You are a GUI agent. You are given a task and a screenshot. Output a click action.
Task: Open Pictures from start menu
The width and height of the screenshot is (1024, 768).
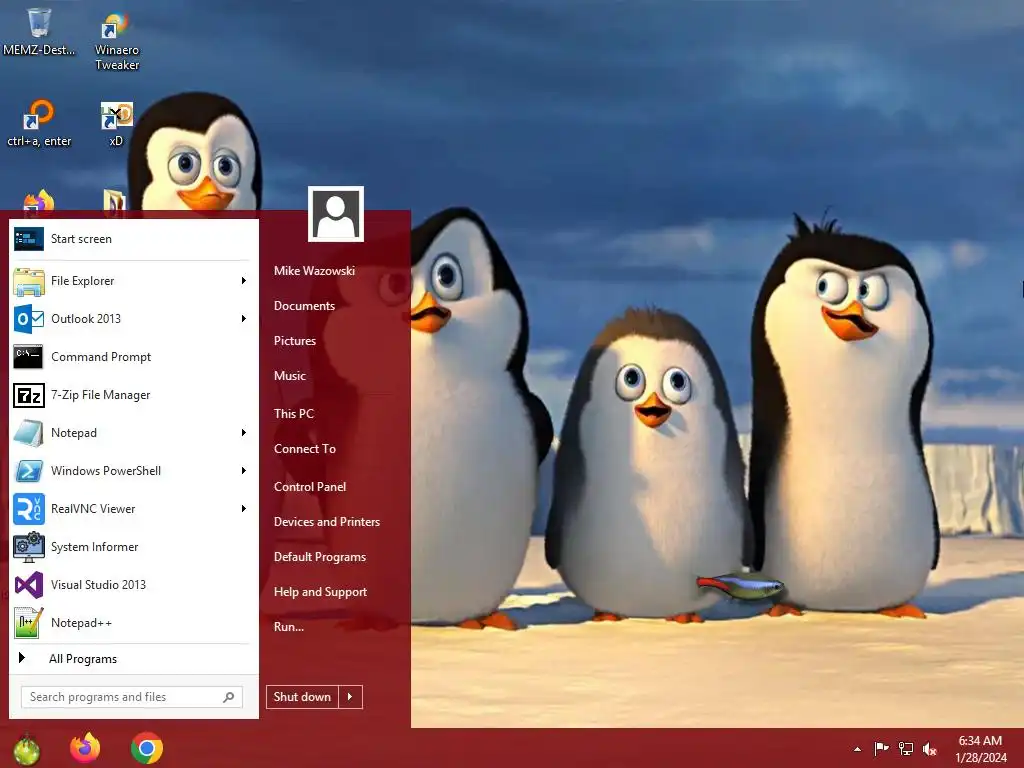(295, 341)
